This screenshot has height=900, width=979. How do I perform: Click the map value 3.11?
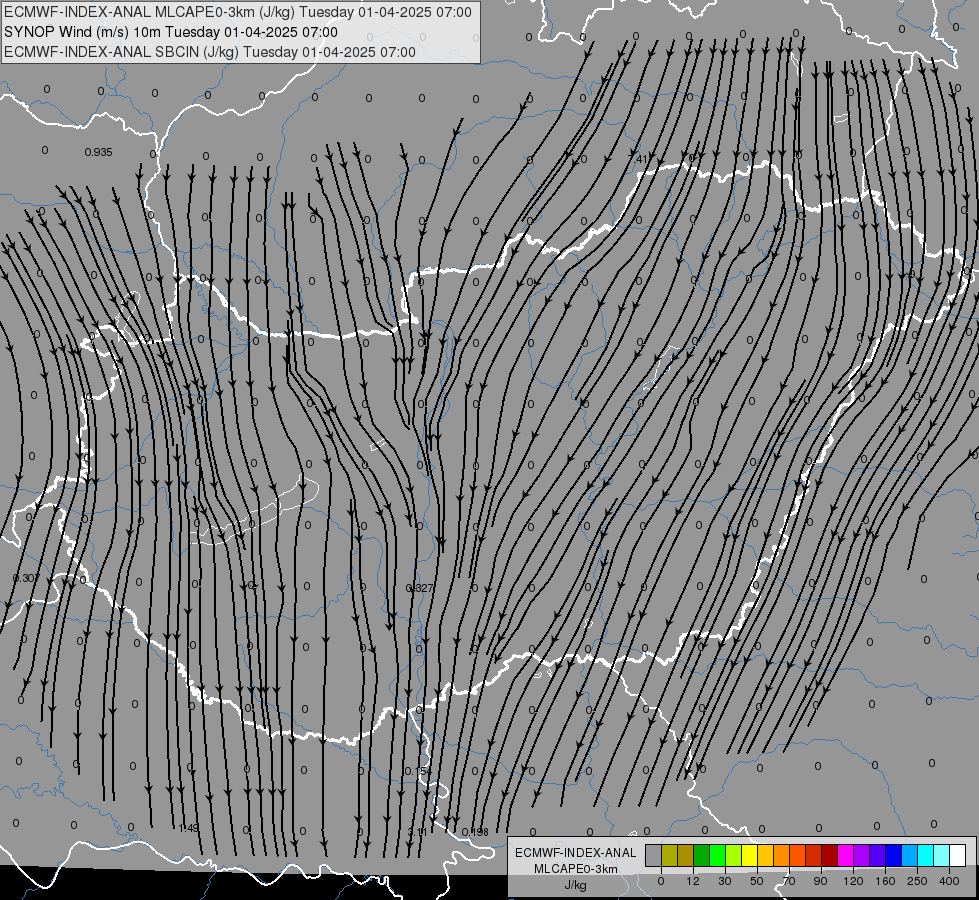(417, 832)
